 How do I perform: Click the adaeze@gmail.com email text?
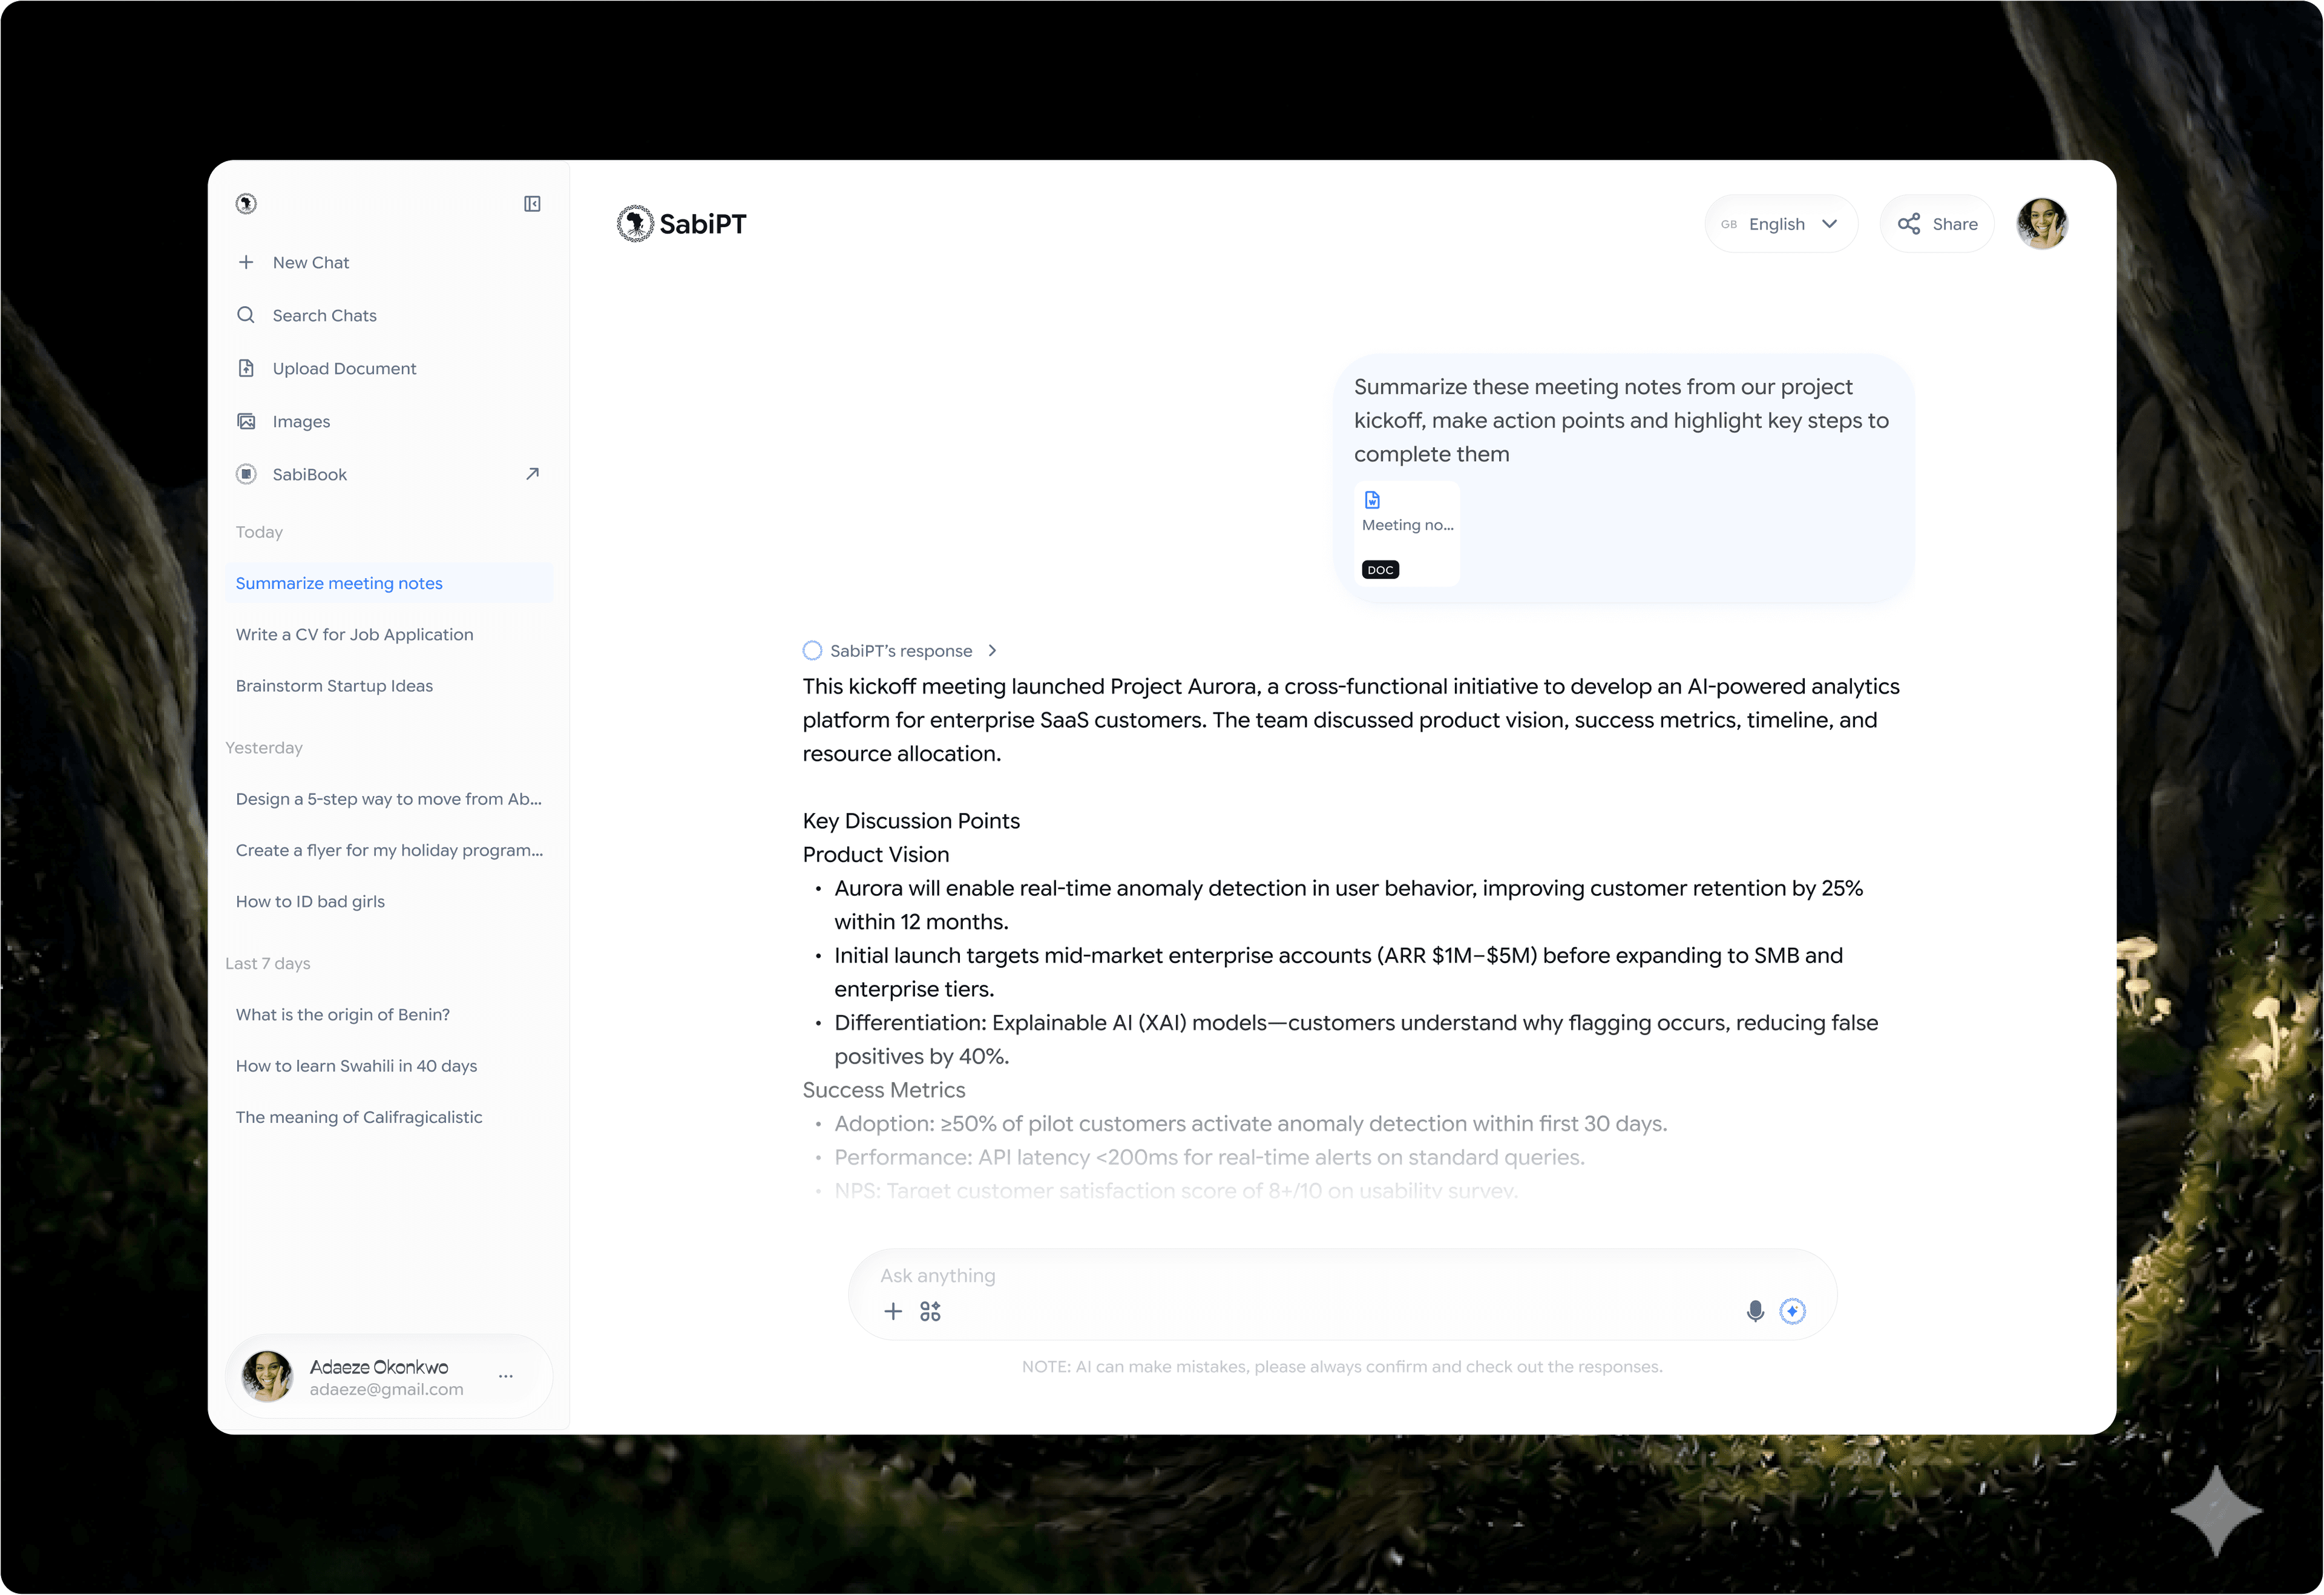pyautogui.click(x=387, y=1390)
